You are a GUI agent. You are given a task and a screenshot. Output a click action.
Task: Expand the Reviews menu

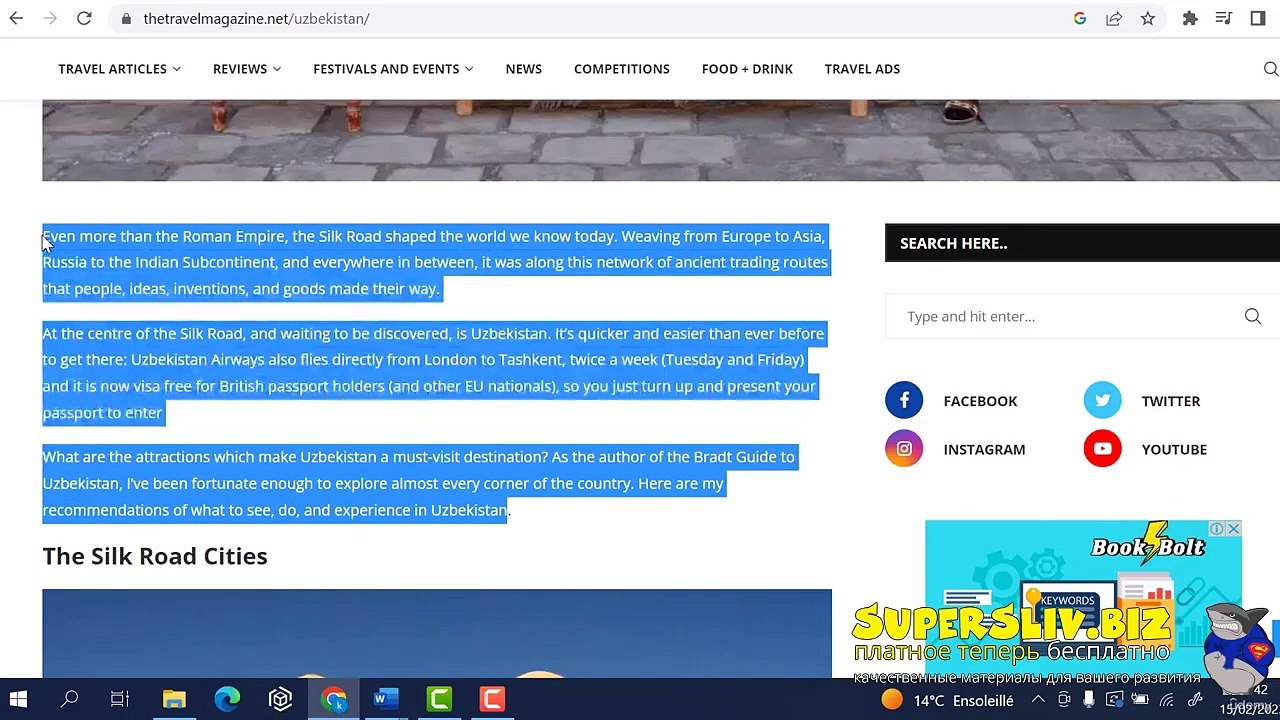(x=247, y=69)
